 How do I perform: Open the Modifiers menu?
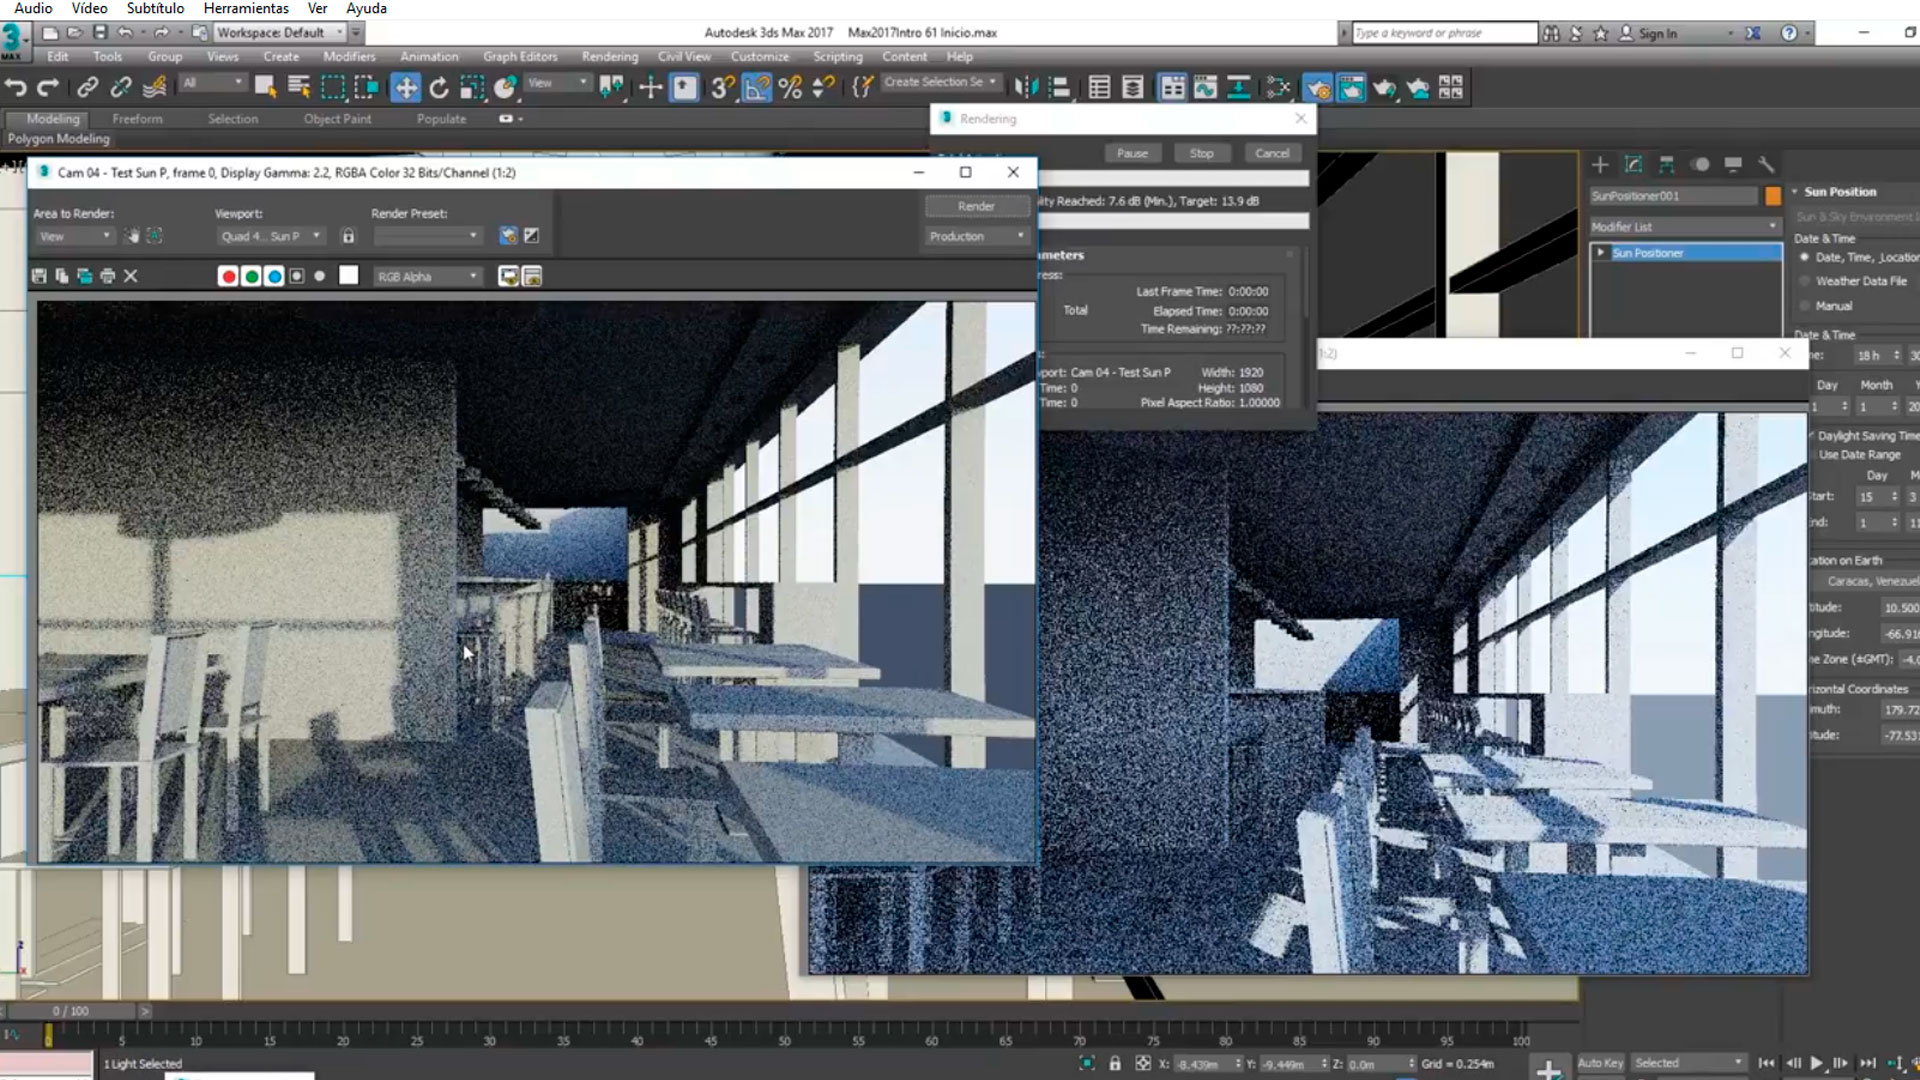click(x=349, y=57)
